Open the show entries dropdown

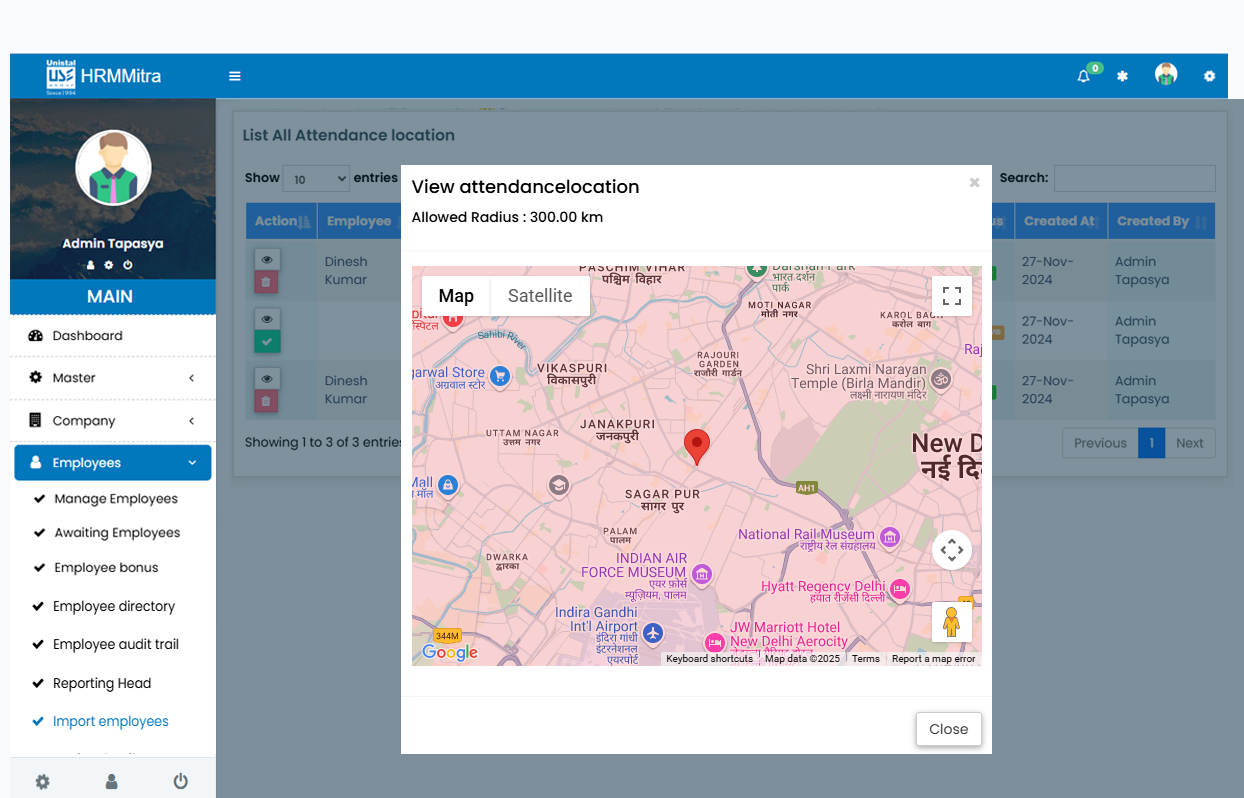coord(316,179)
